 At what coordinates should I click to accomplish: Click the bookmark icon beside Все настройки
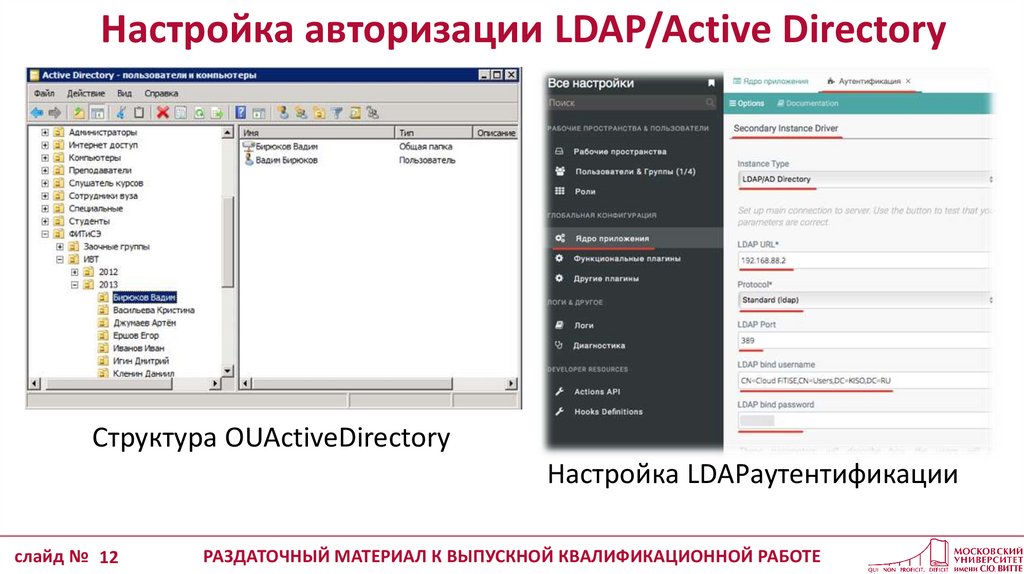711,83
